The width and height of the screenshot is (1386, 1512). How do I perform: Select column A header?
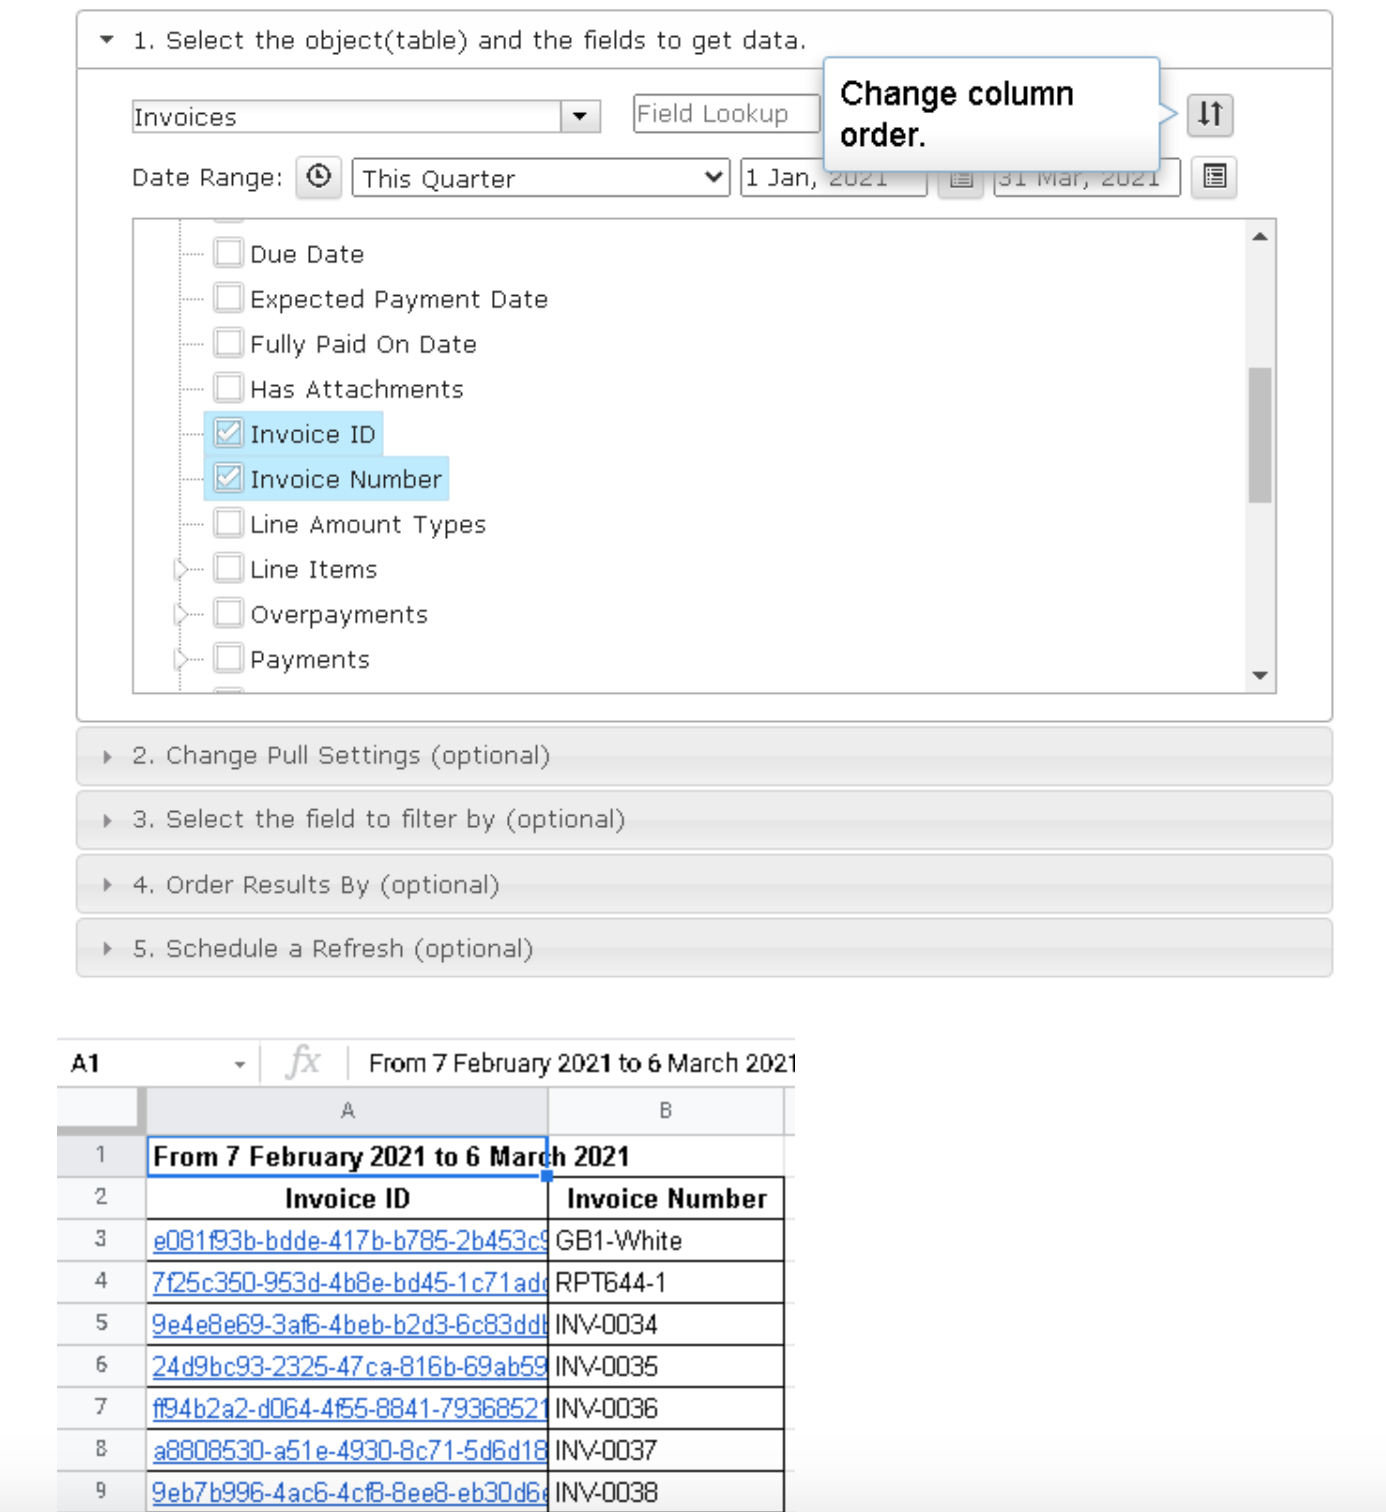[x=347, y=1110]
